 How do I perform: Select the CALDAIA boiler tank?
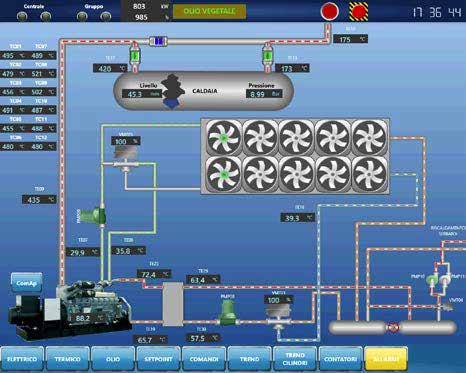click(204, 90)
